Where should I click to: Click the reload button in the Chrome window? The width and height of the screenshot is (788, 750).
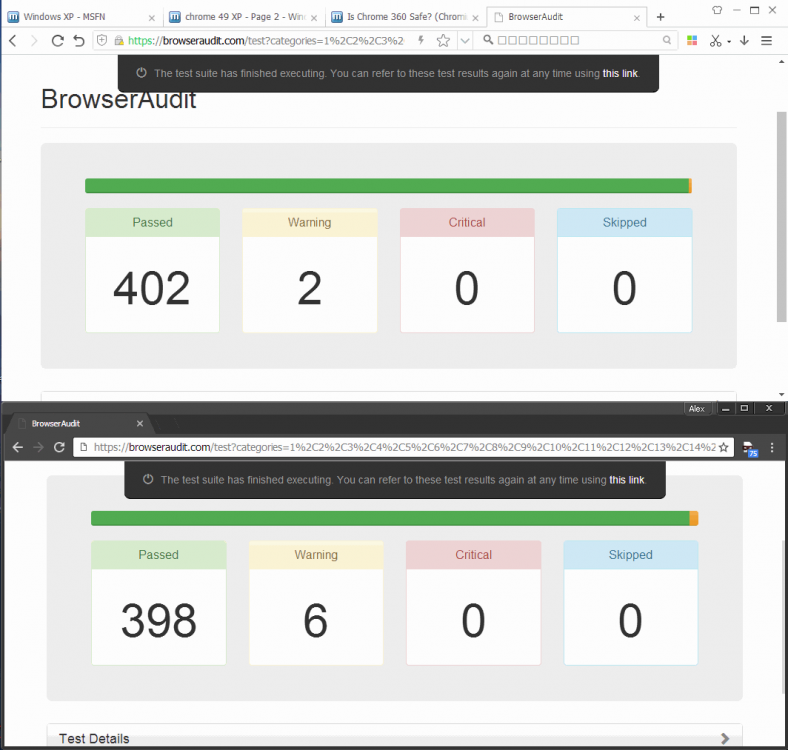(59, 447)
